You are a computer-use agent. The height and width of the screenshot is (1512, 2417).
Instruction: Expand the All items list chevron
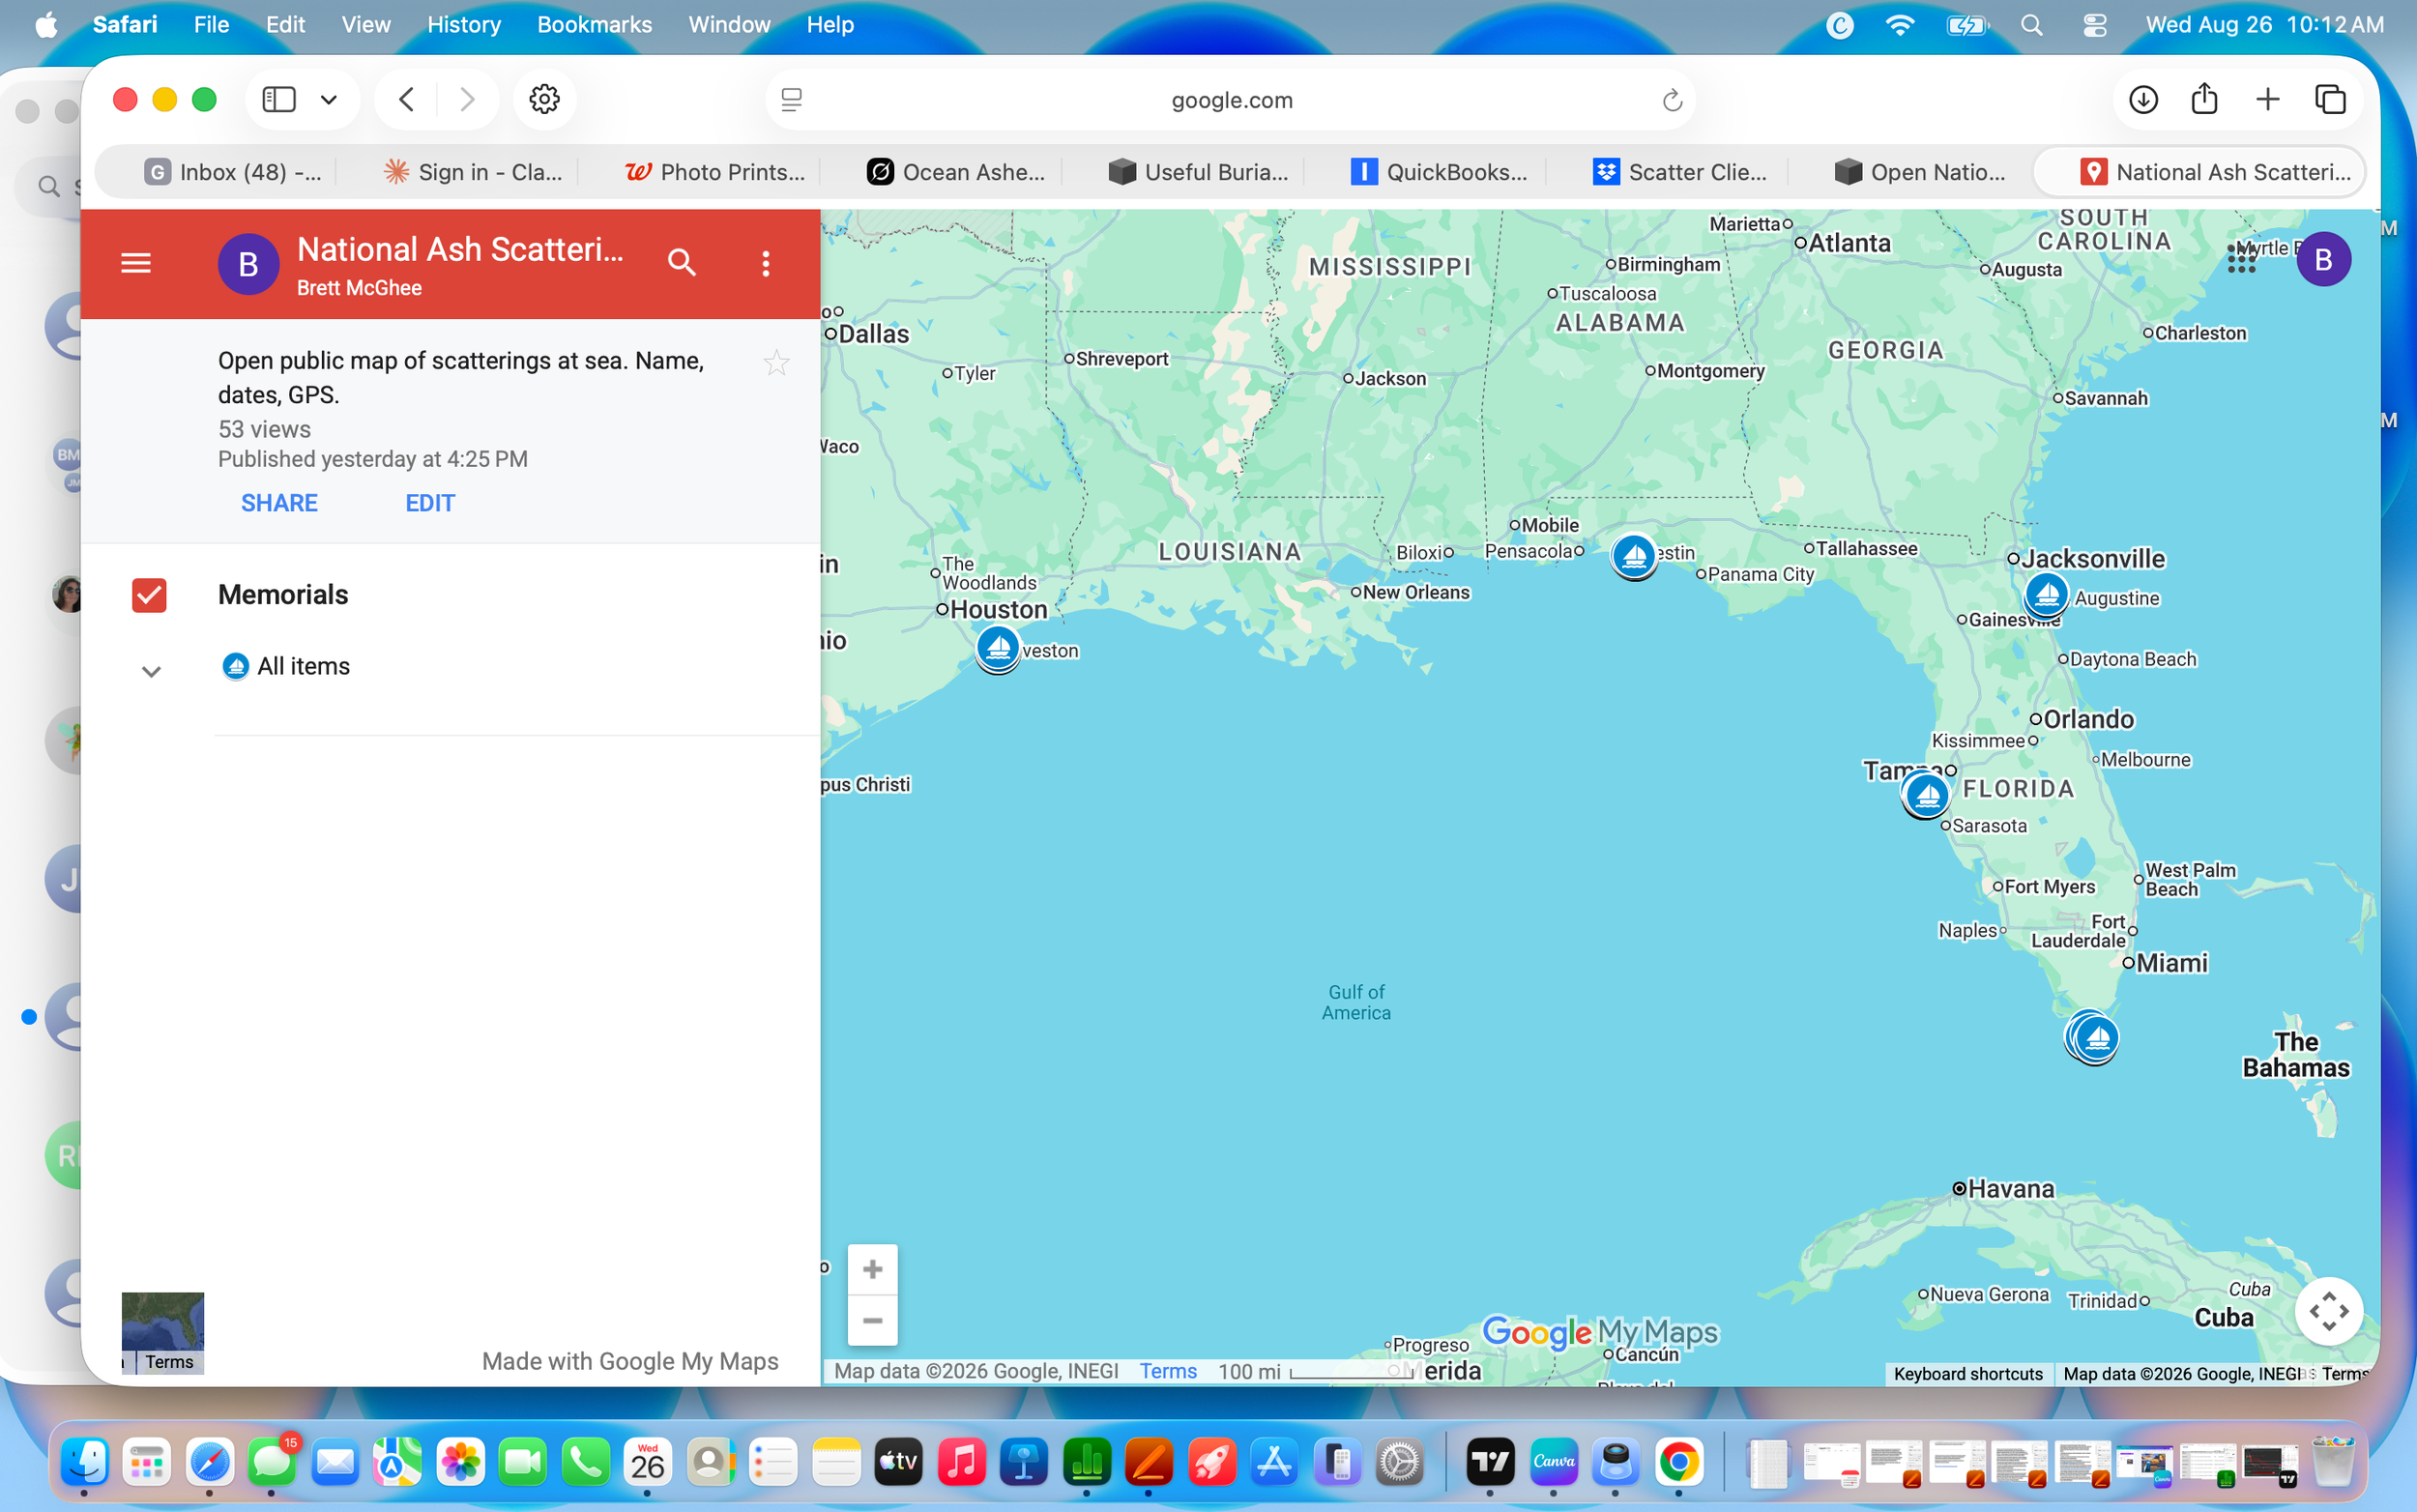point(151,671)
